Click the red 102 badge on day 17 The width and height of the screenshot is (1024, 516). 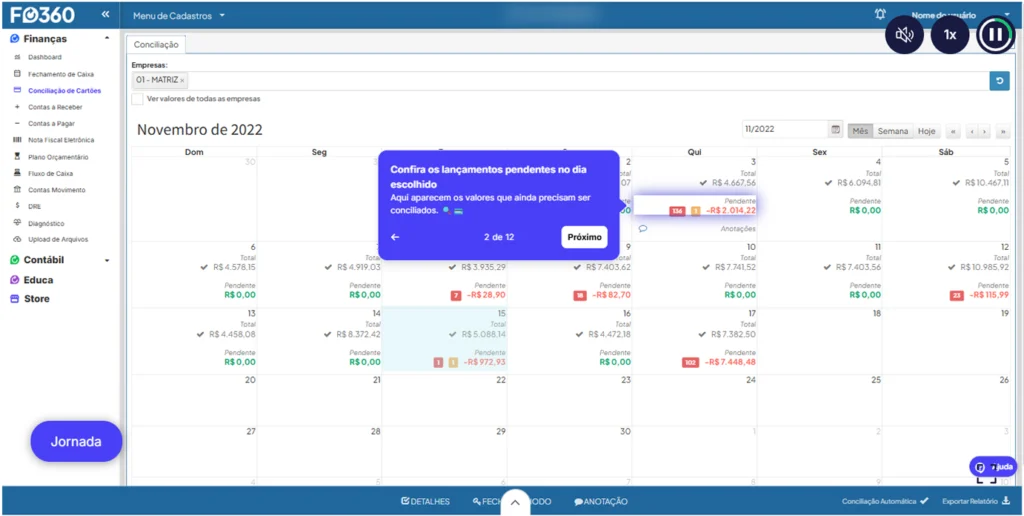691,363
